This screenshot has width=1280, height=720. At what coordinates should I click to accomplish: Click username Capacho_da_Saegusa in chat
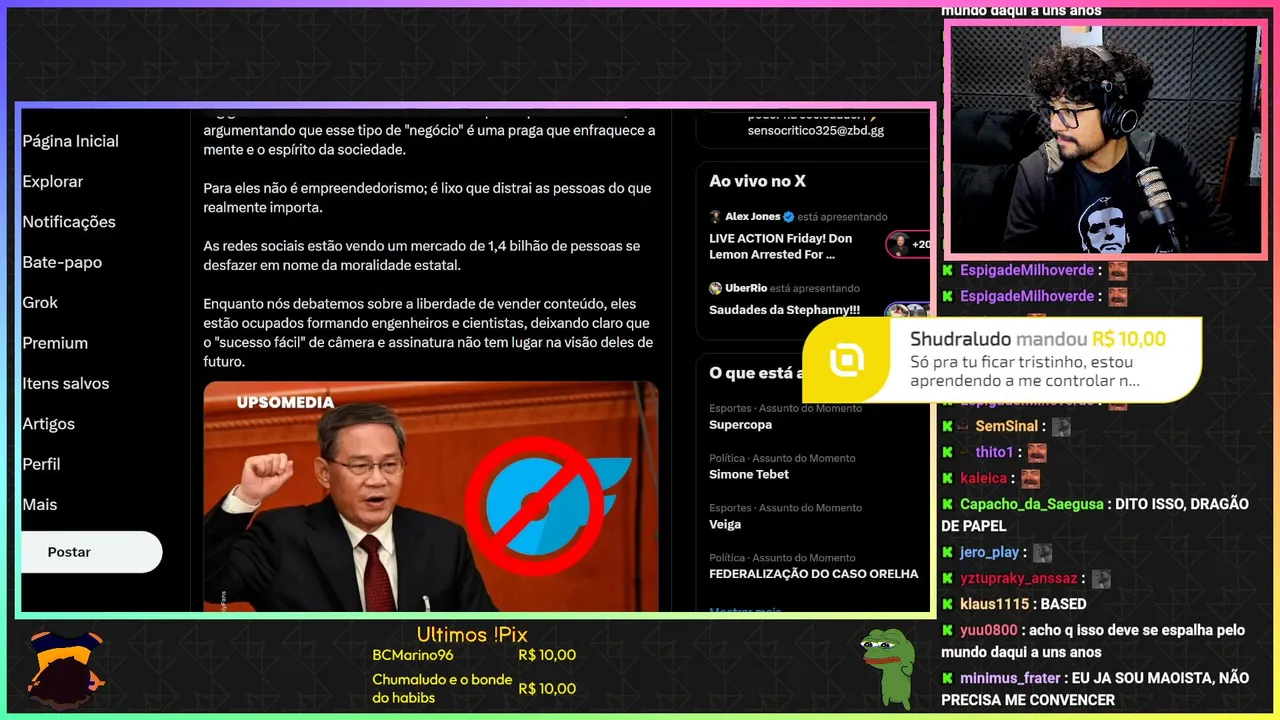[x=1032, y=504]
